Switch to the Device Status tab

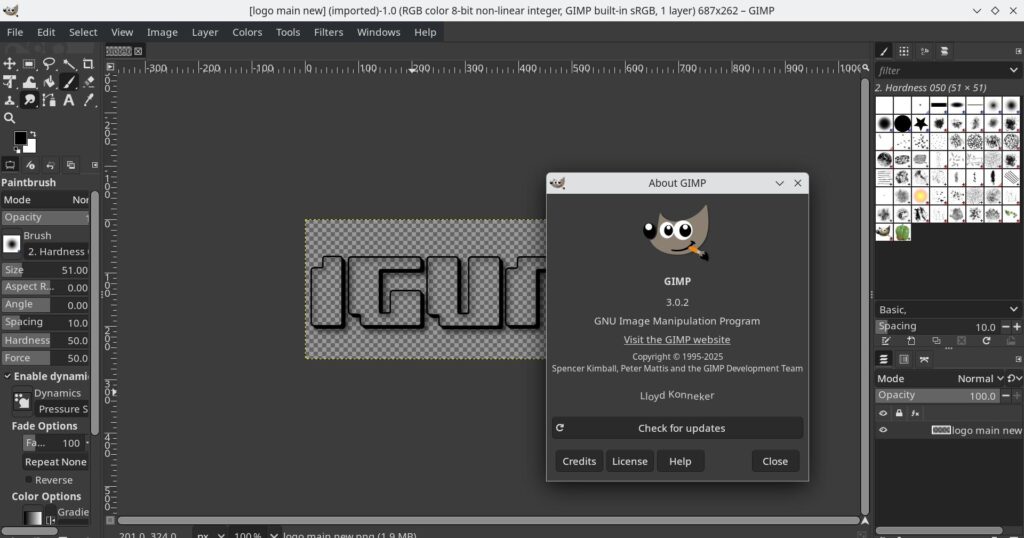pyautogui.click(x=30, y=165)
